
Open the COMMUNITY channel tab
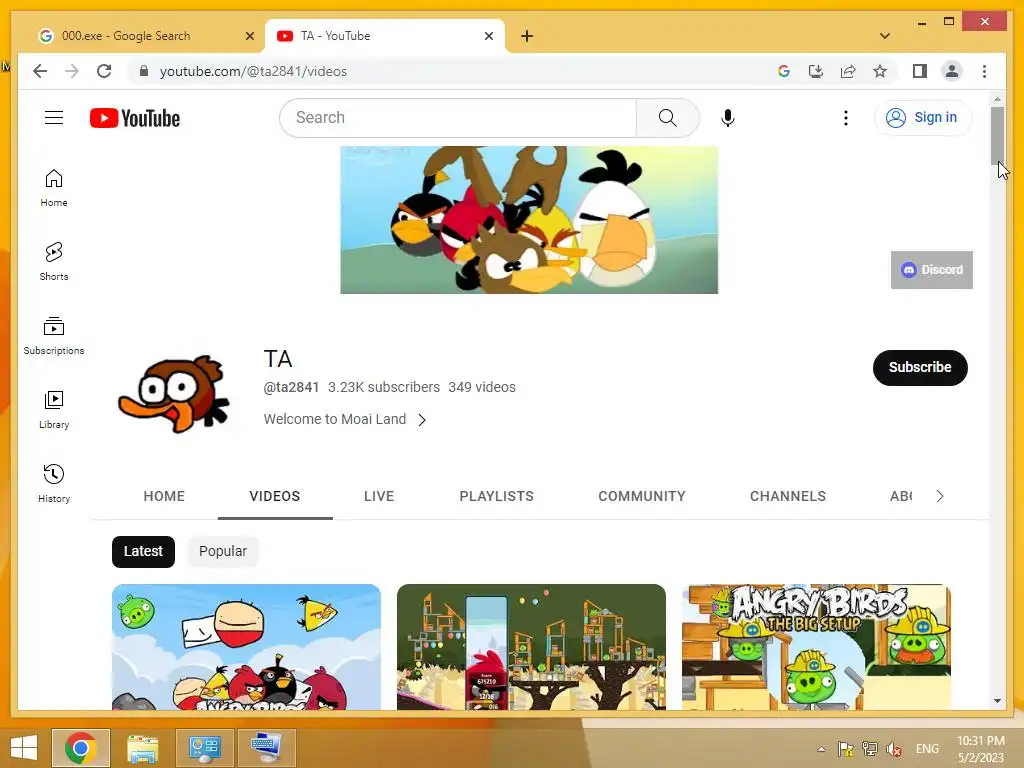pos(642,496)
